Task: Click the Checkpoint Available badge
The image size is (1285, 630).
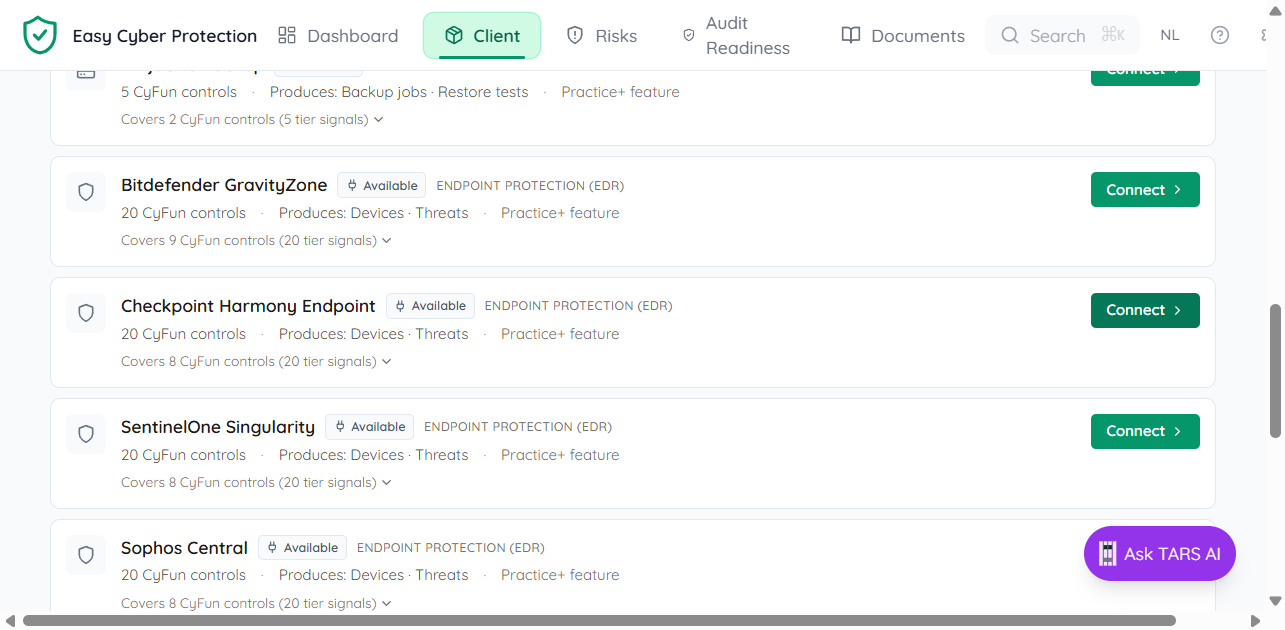Action: tap(430, 306)
